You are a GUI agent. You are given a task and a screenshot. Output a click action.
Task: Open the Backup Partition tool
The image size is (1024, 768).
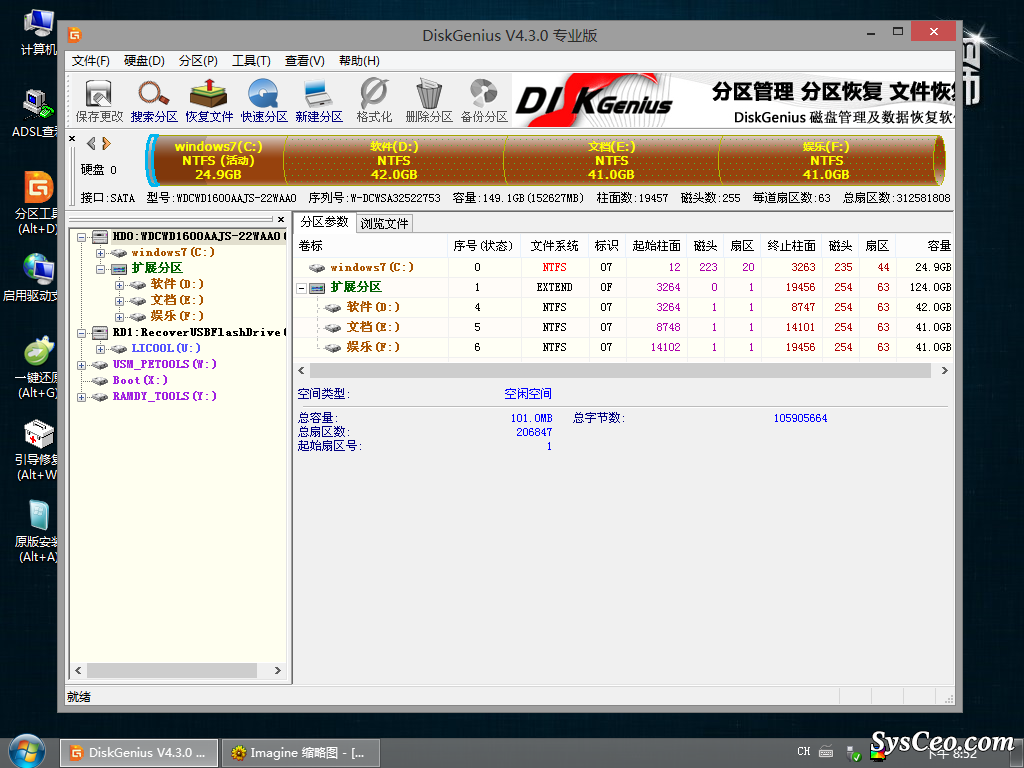point(484,101)
